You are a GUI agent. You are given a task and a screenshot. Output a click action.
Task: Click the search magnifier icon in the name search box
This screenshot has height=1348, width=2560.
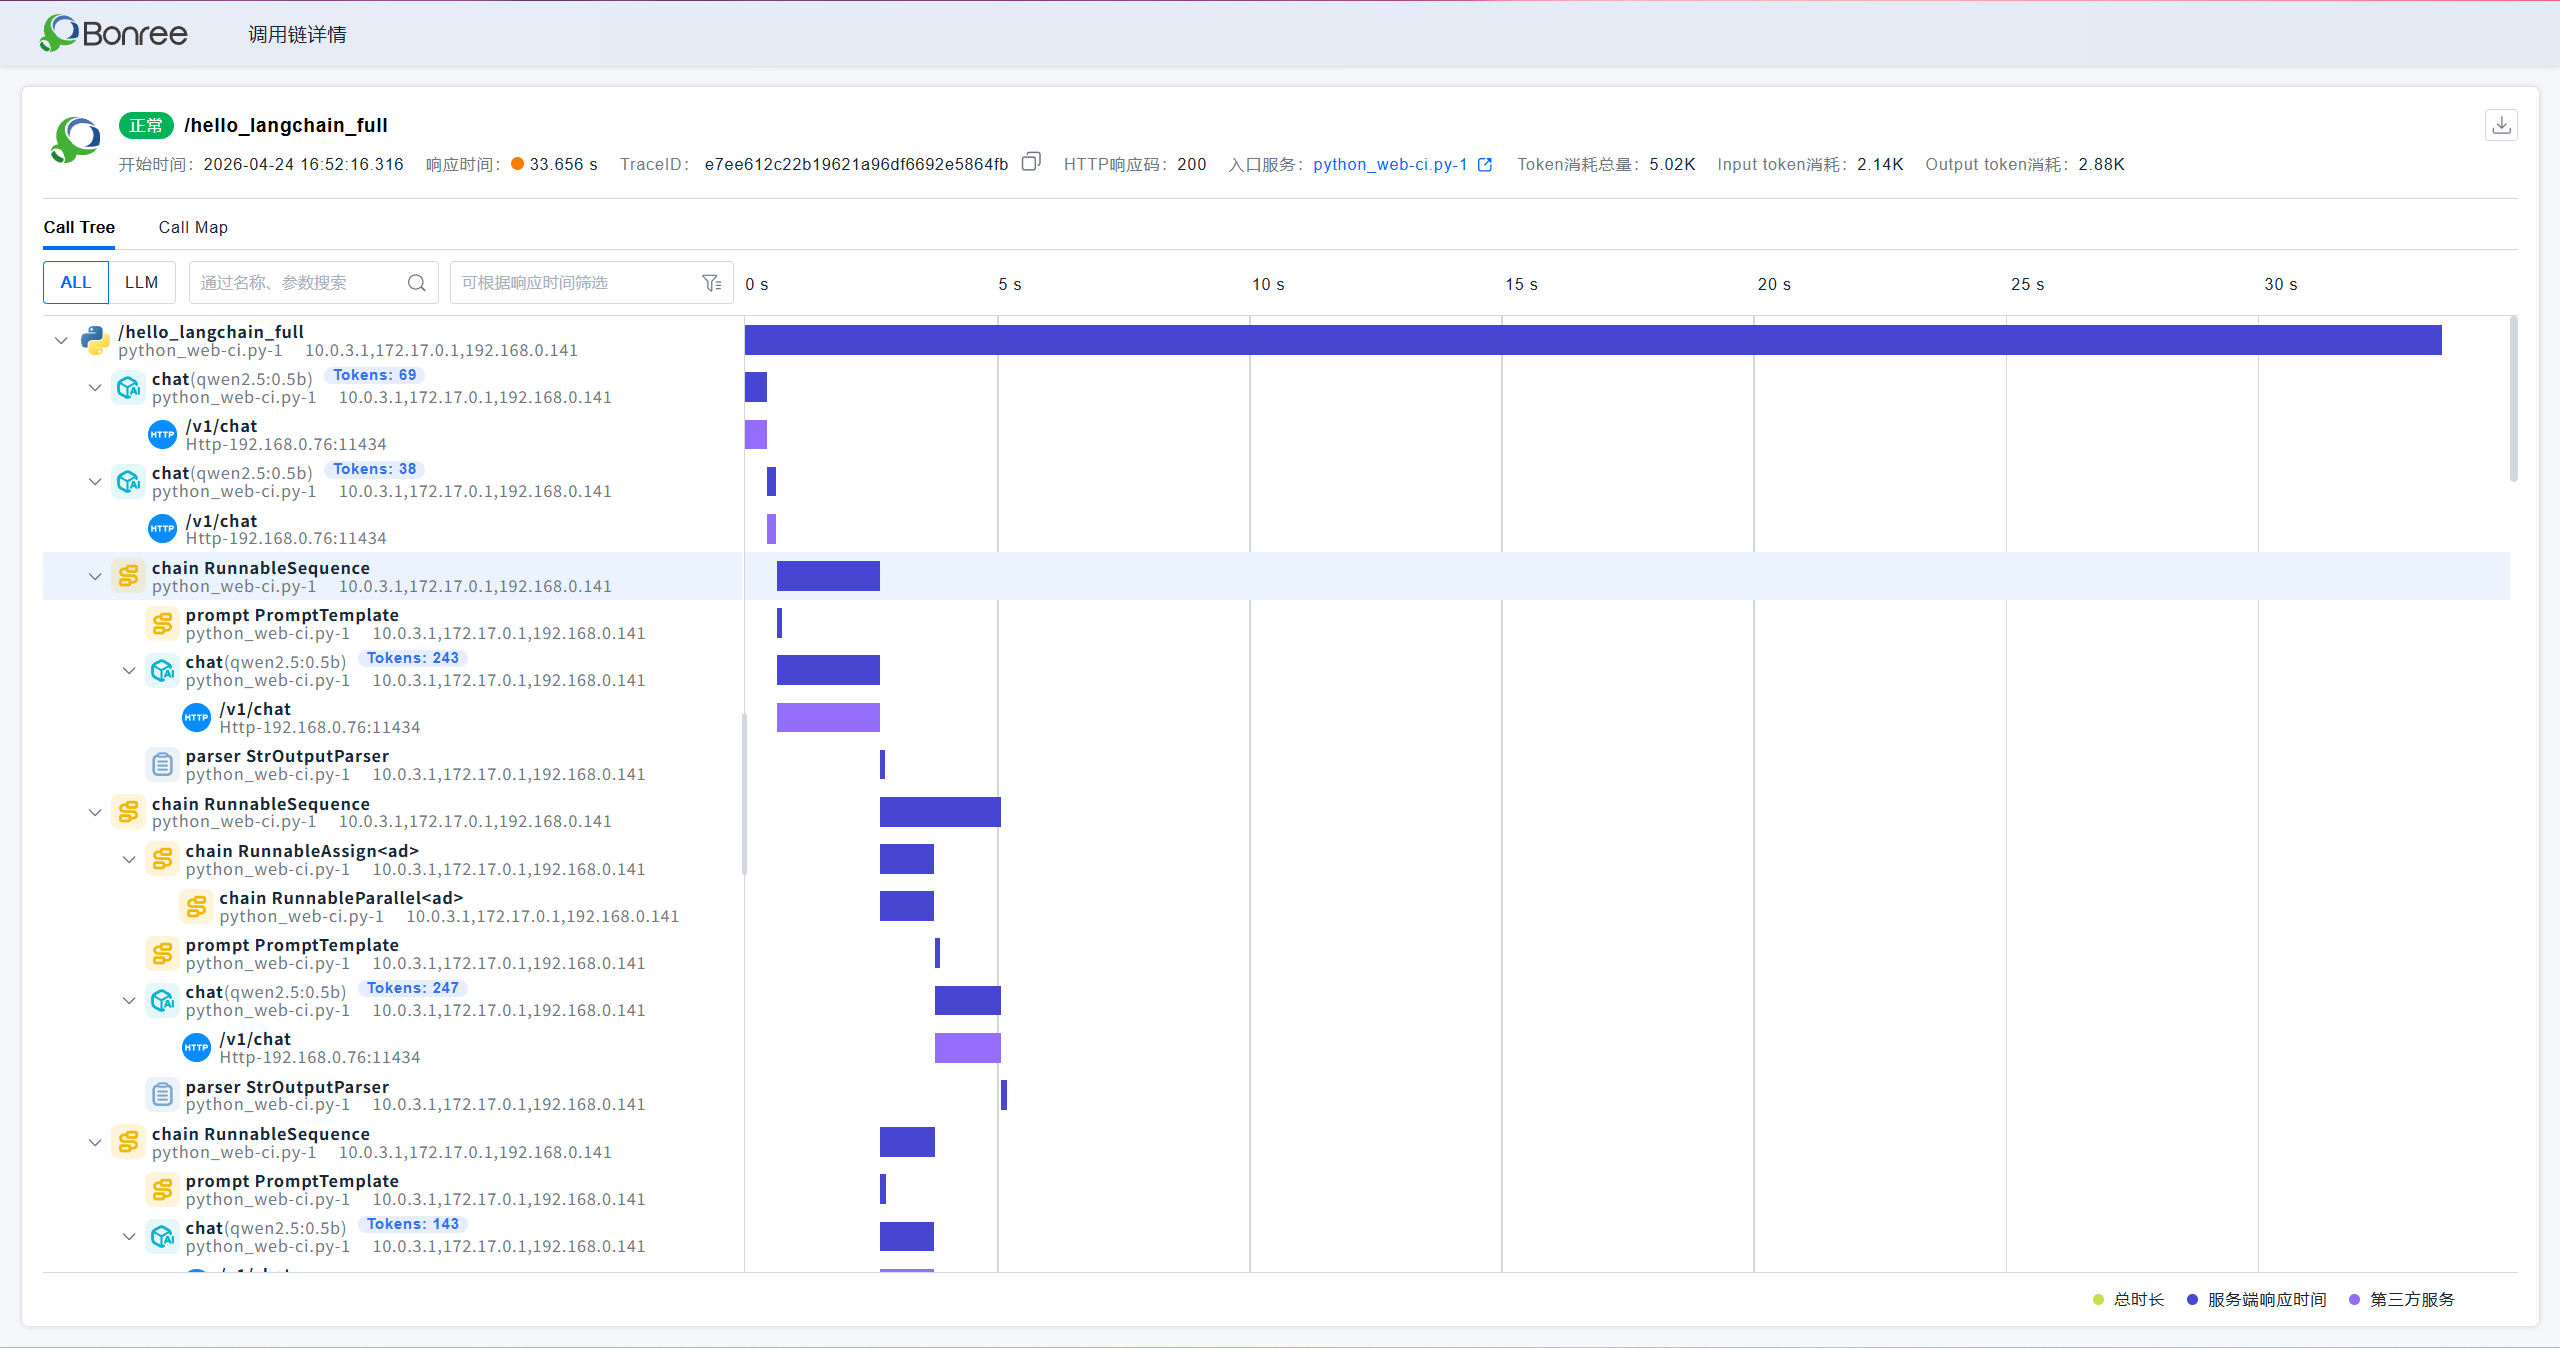tap(417, 283)
